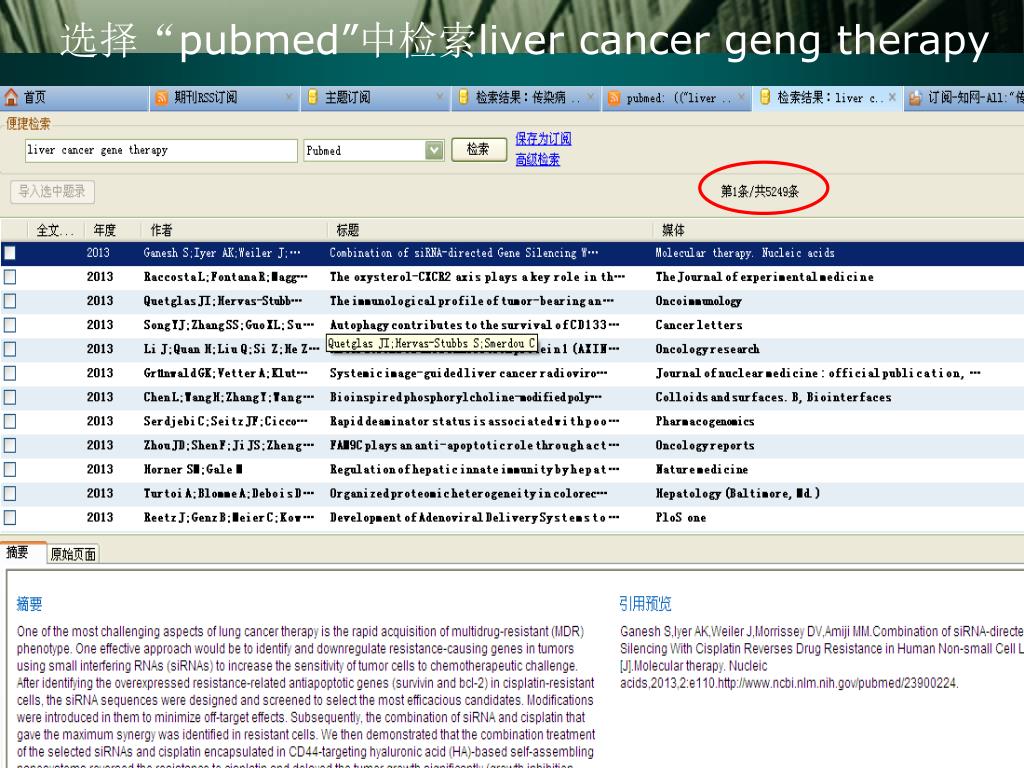This screenshot has height=768, width=1024.
Task: Tick the checkbox for Zhou JD row
Action: coord(10,445)
